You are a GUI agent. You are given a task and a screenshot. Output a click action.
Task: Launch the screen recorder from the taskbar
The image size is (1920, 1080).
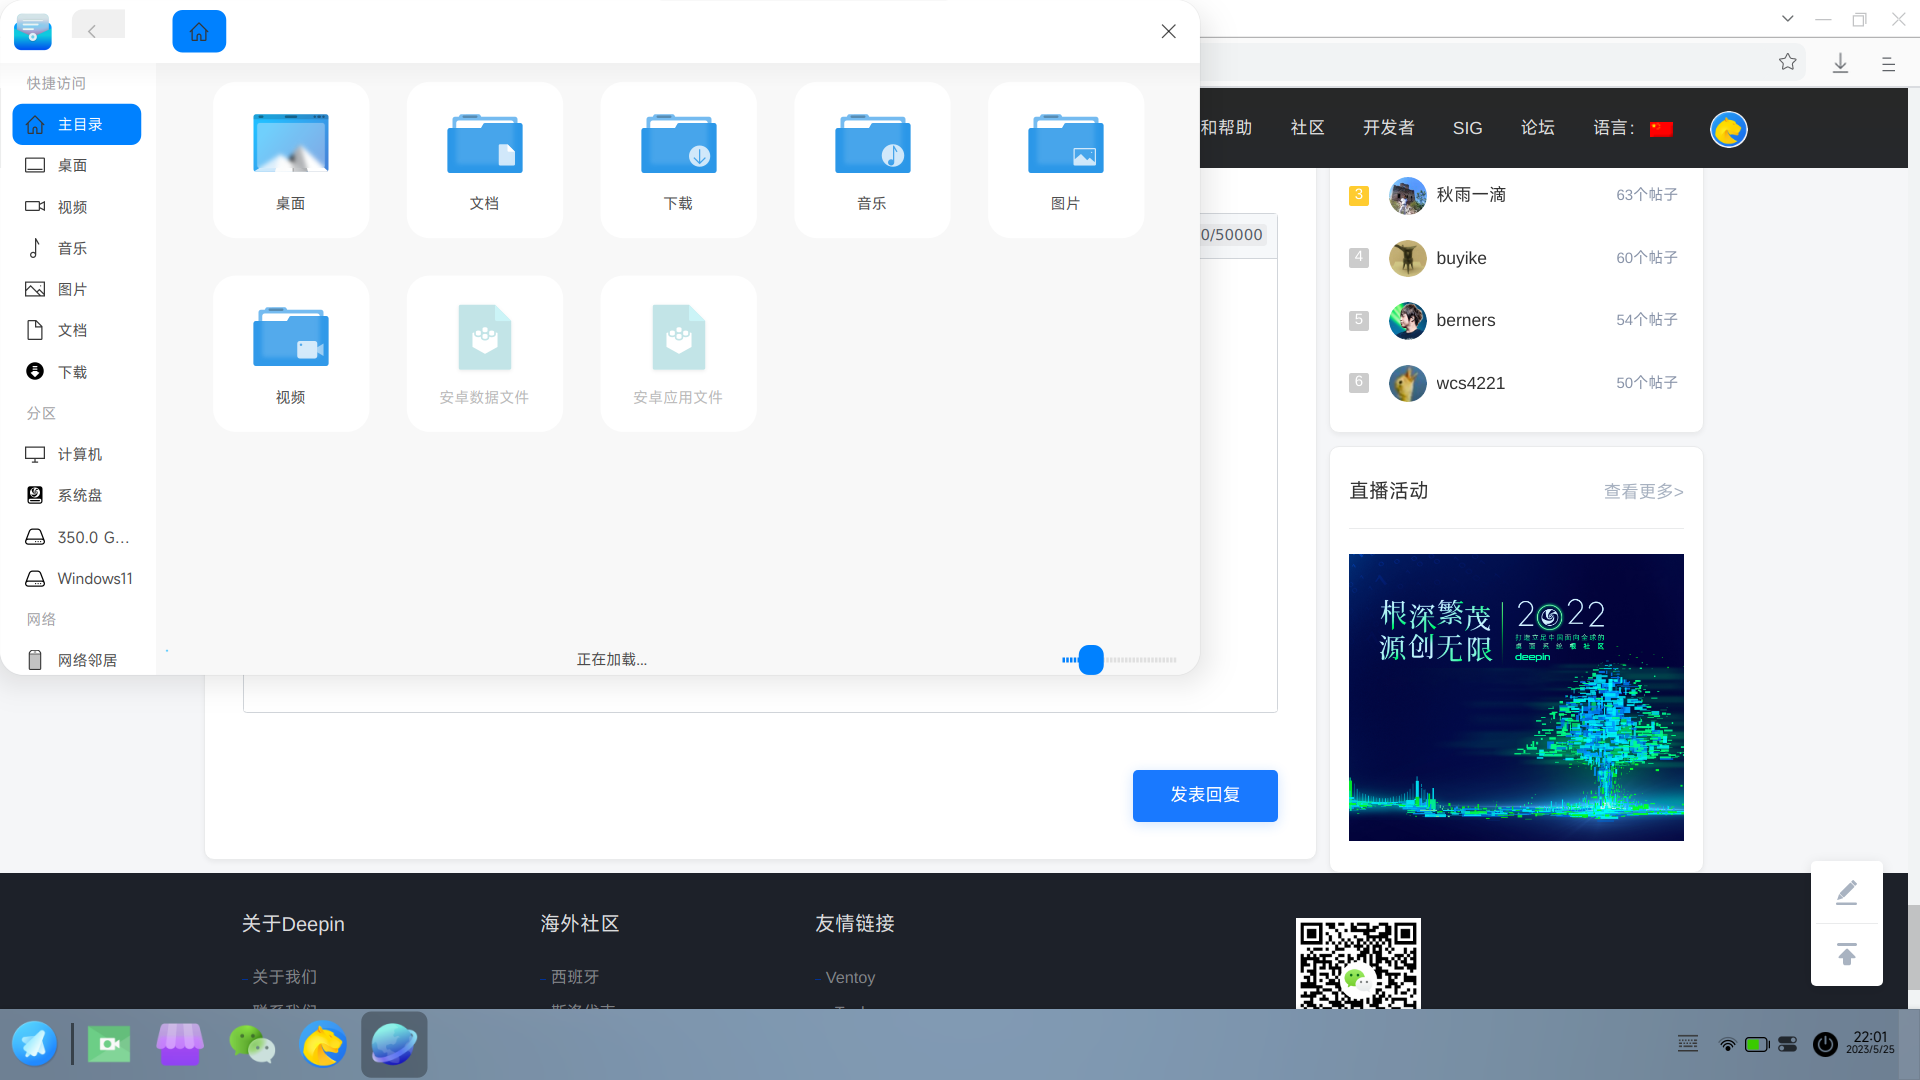108,1043
